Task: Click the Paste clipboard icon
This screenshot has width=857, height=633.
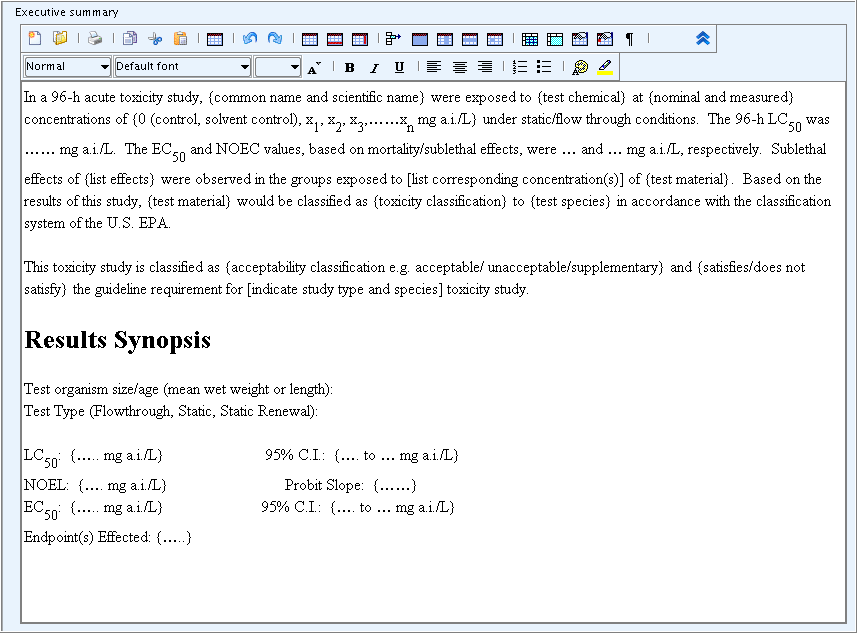Action: (x=180, y=38)
